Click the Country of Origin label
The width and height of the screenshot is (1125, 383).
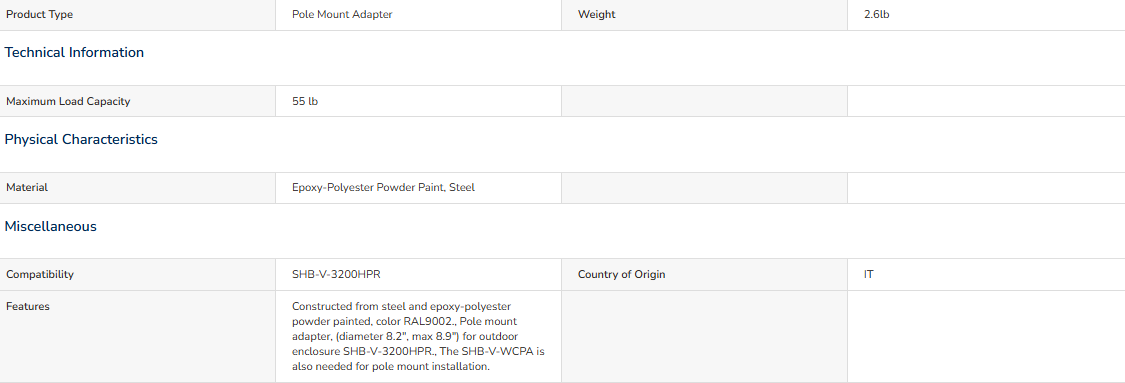(x=621, y=275)
